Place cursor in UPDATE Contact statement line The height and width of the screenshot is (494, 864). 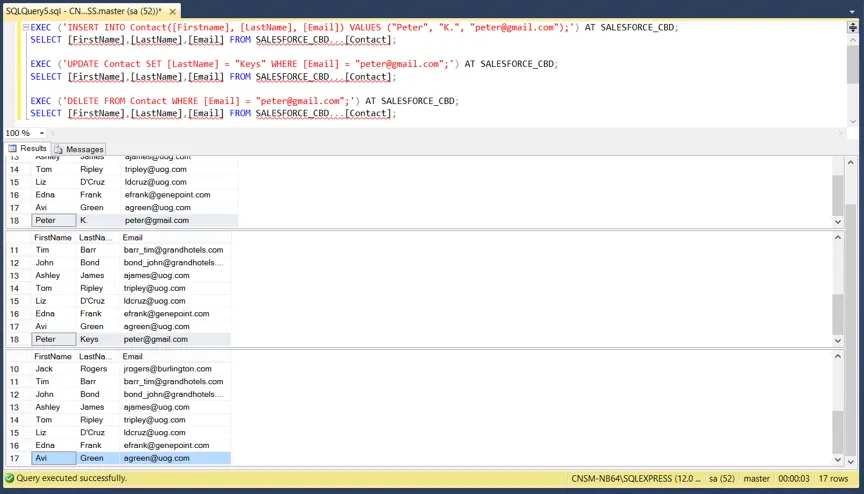(x=294, y=64)
